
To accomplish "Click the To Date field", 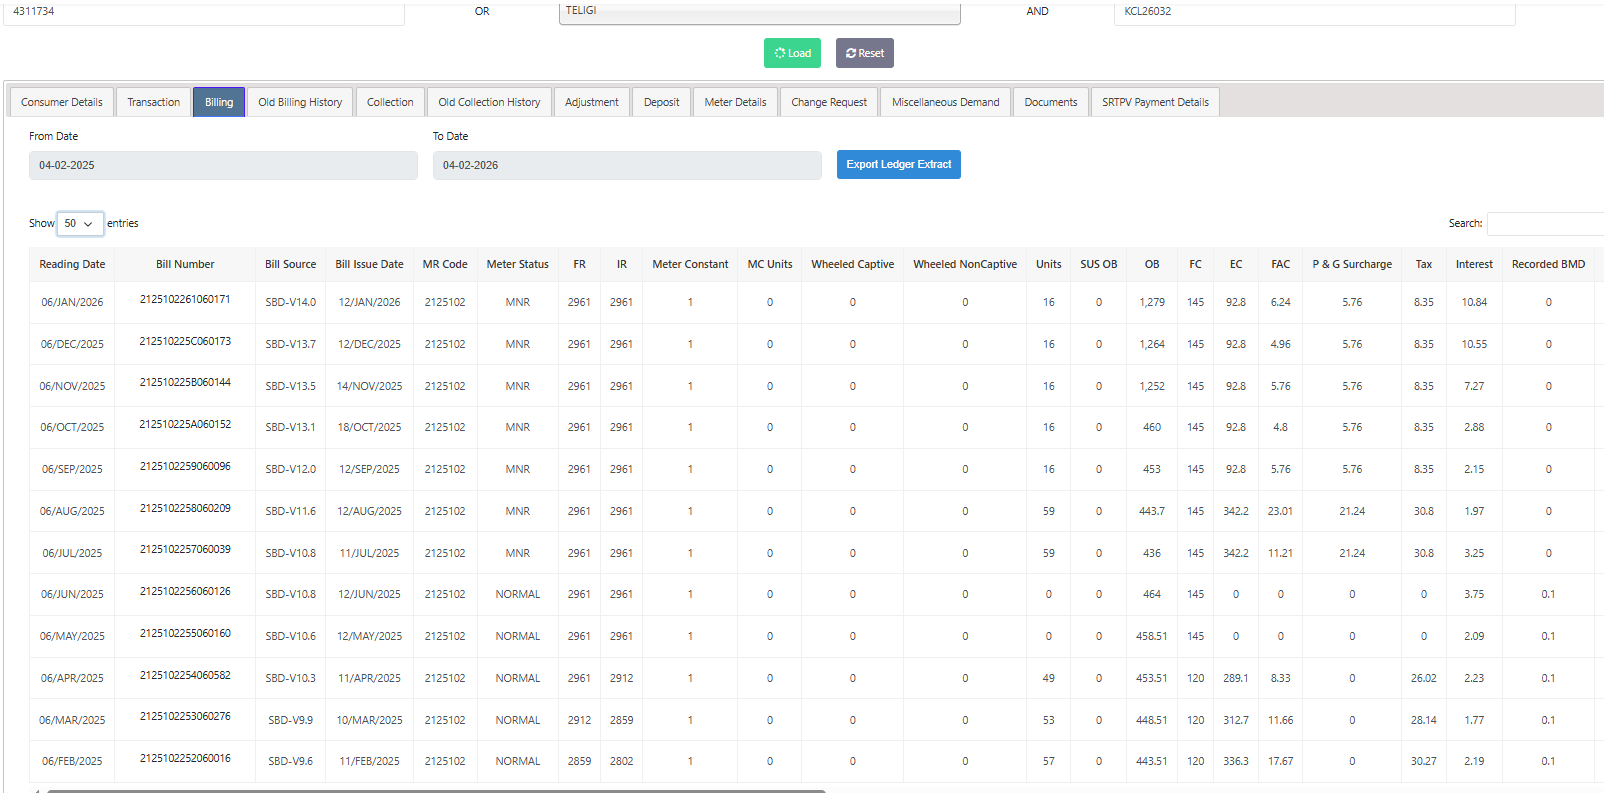I will click(x=626, y=166).
